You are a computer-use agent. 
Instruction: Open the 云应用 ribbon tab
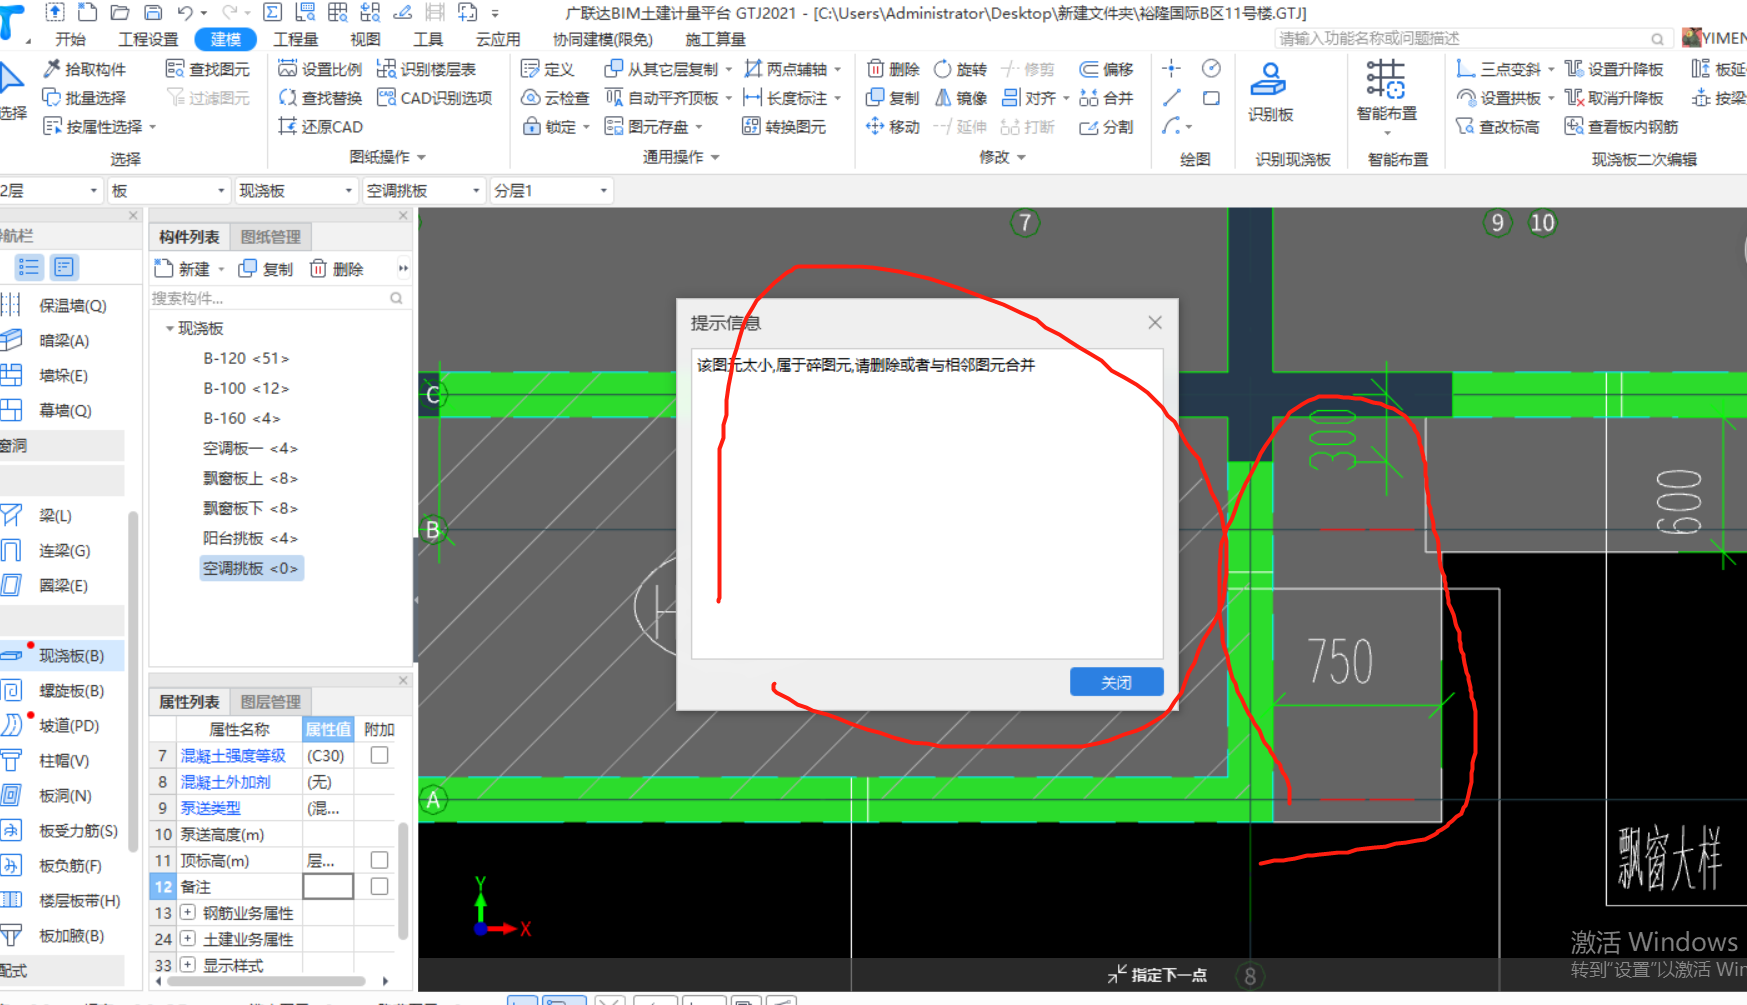click(498, 39)
